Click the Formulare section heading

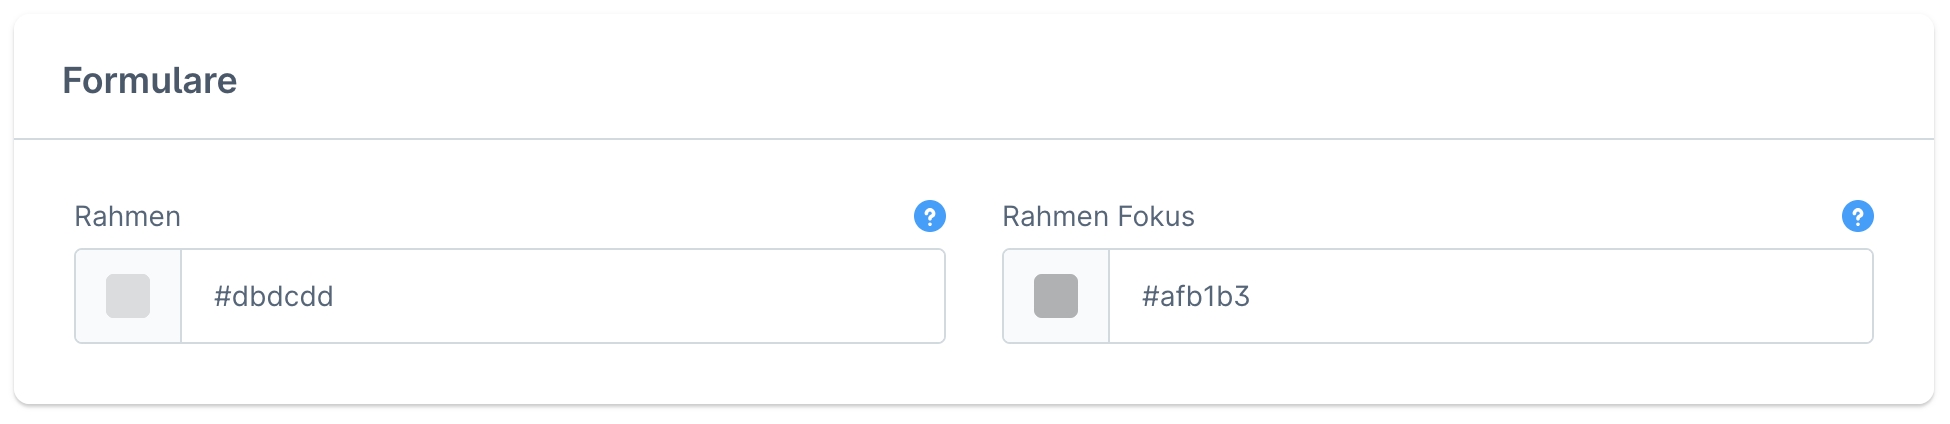point(150,81)
